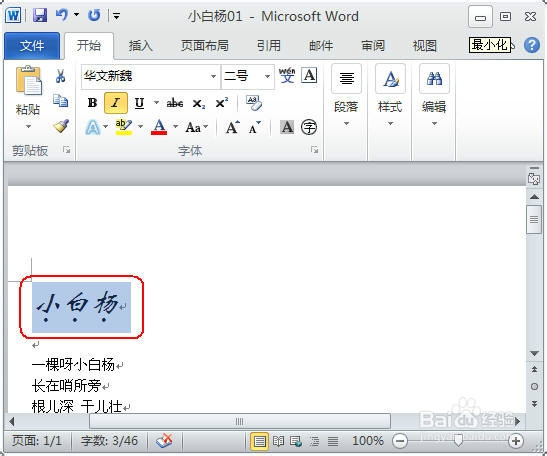
Task: Shrink font size
Action: [255, 127]
